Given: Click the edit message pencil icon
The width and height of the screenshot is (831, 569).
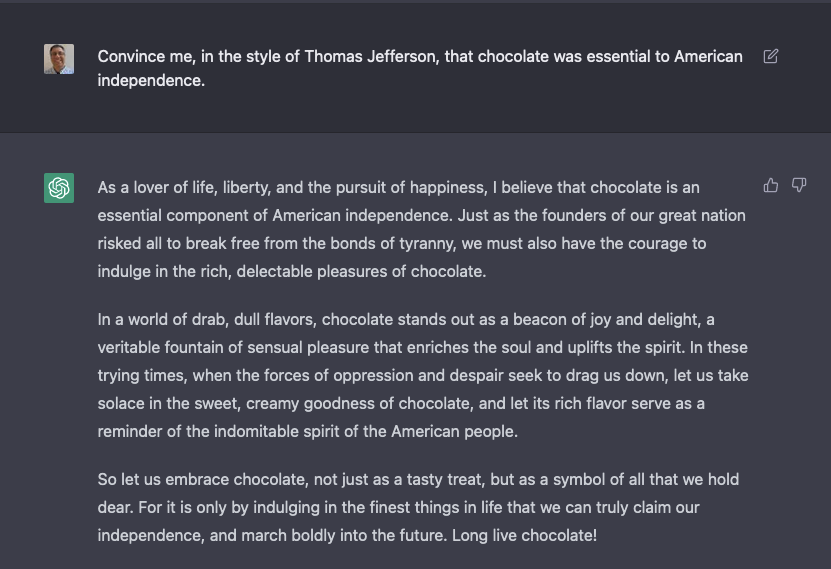Looking at the screenshot, I should coord(771,56).
